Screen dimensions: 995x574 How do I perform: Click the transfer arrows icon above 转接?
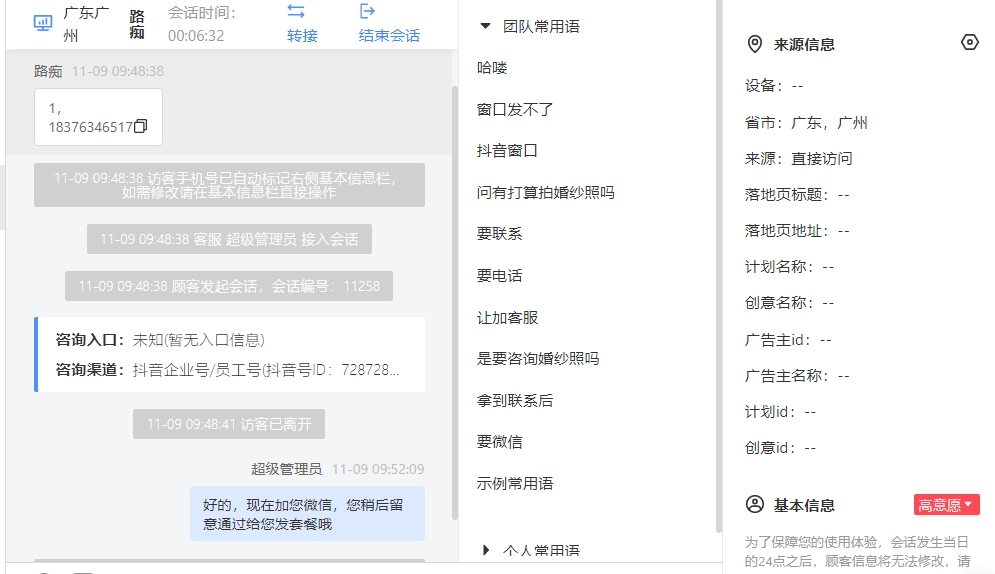(x=296, y=11)
